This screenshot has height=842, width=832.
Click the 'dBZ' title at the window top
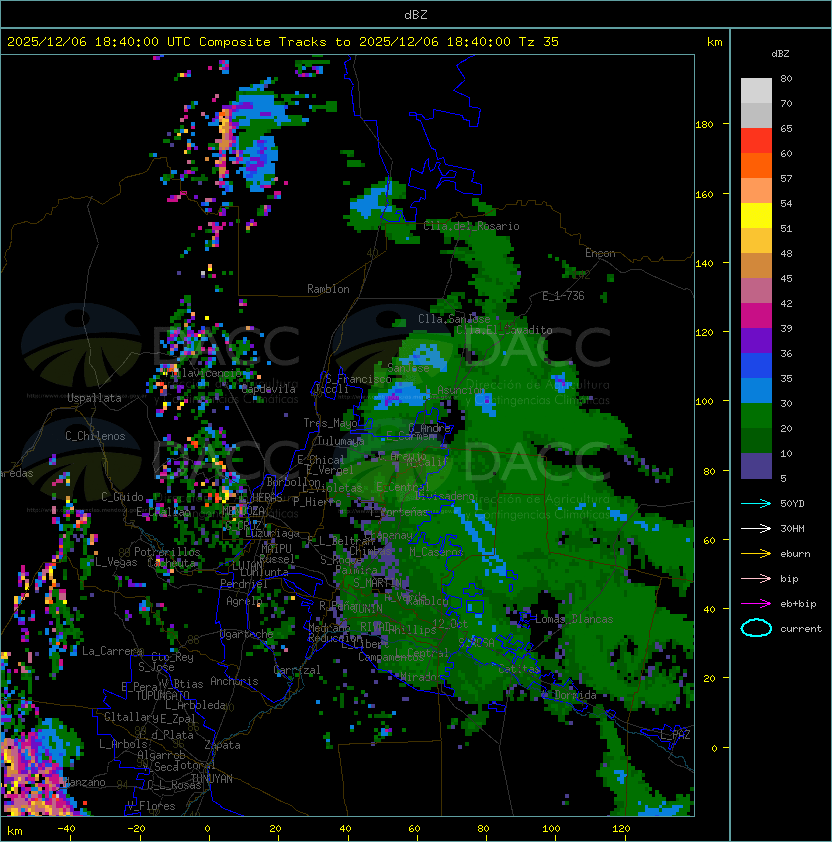416,14
